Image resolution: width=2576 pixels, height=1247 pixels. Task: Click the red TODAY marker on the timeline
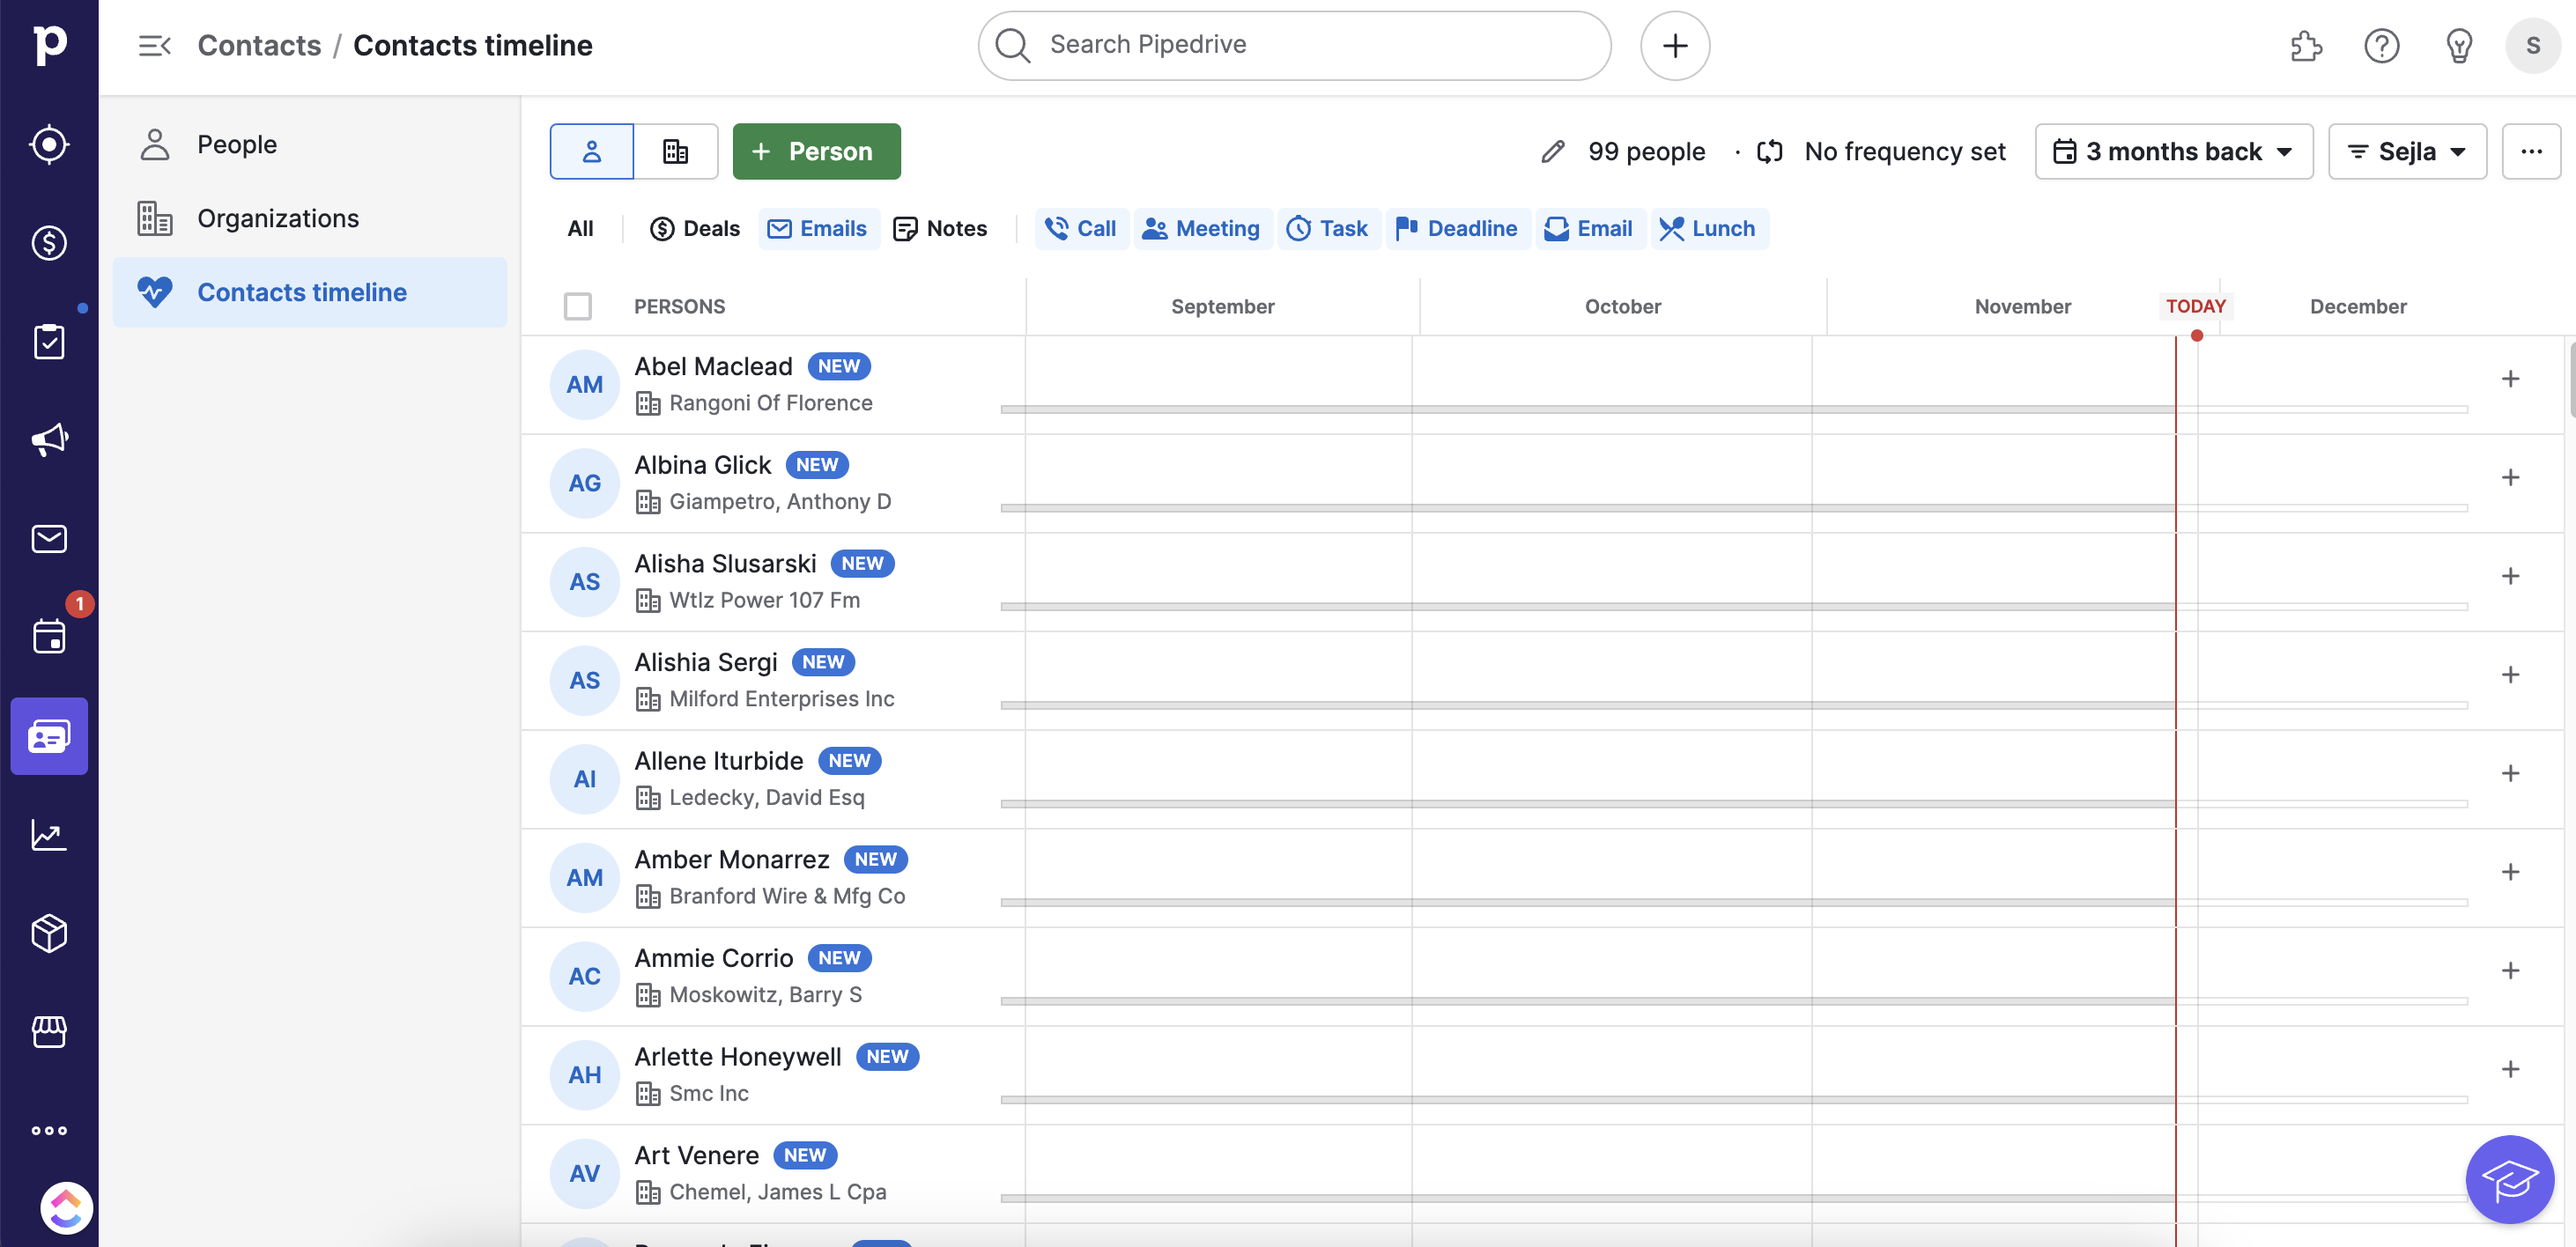(x=2196, y=306)
